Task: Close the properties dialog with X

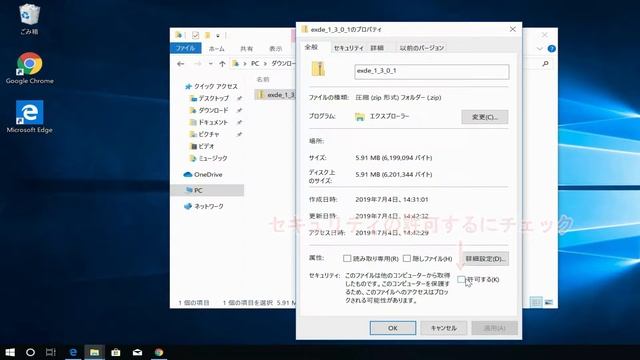Action: 513,29
